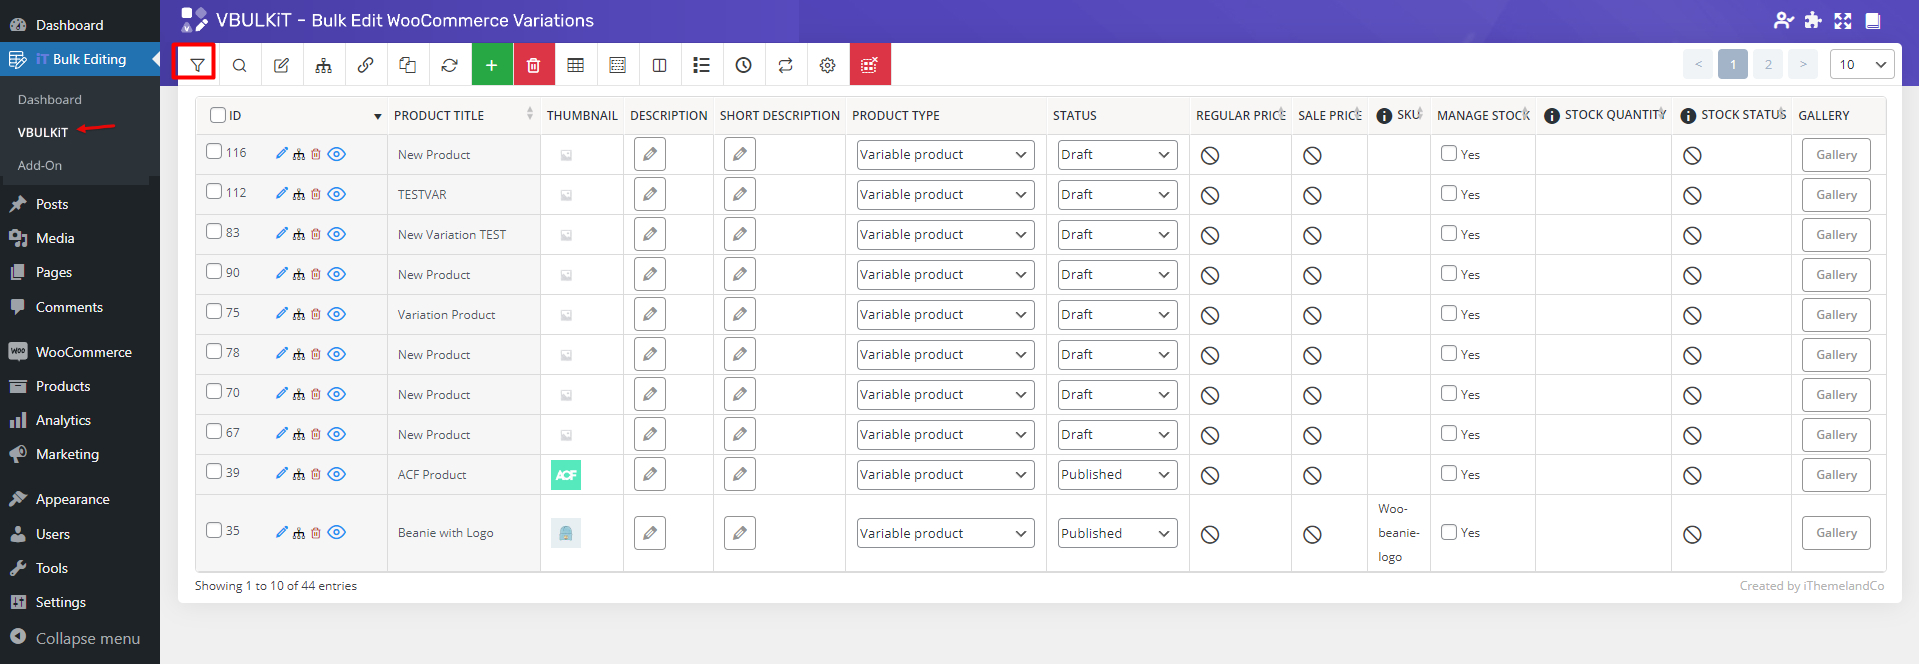Open product type dropdown for product 116

coord(945,155)
